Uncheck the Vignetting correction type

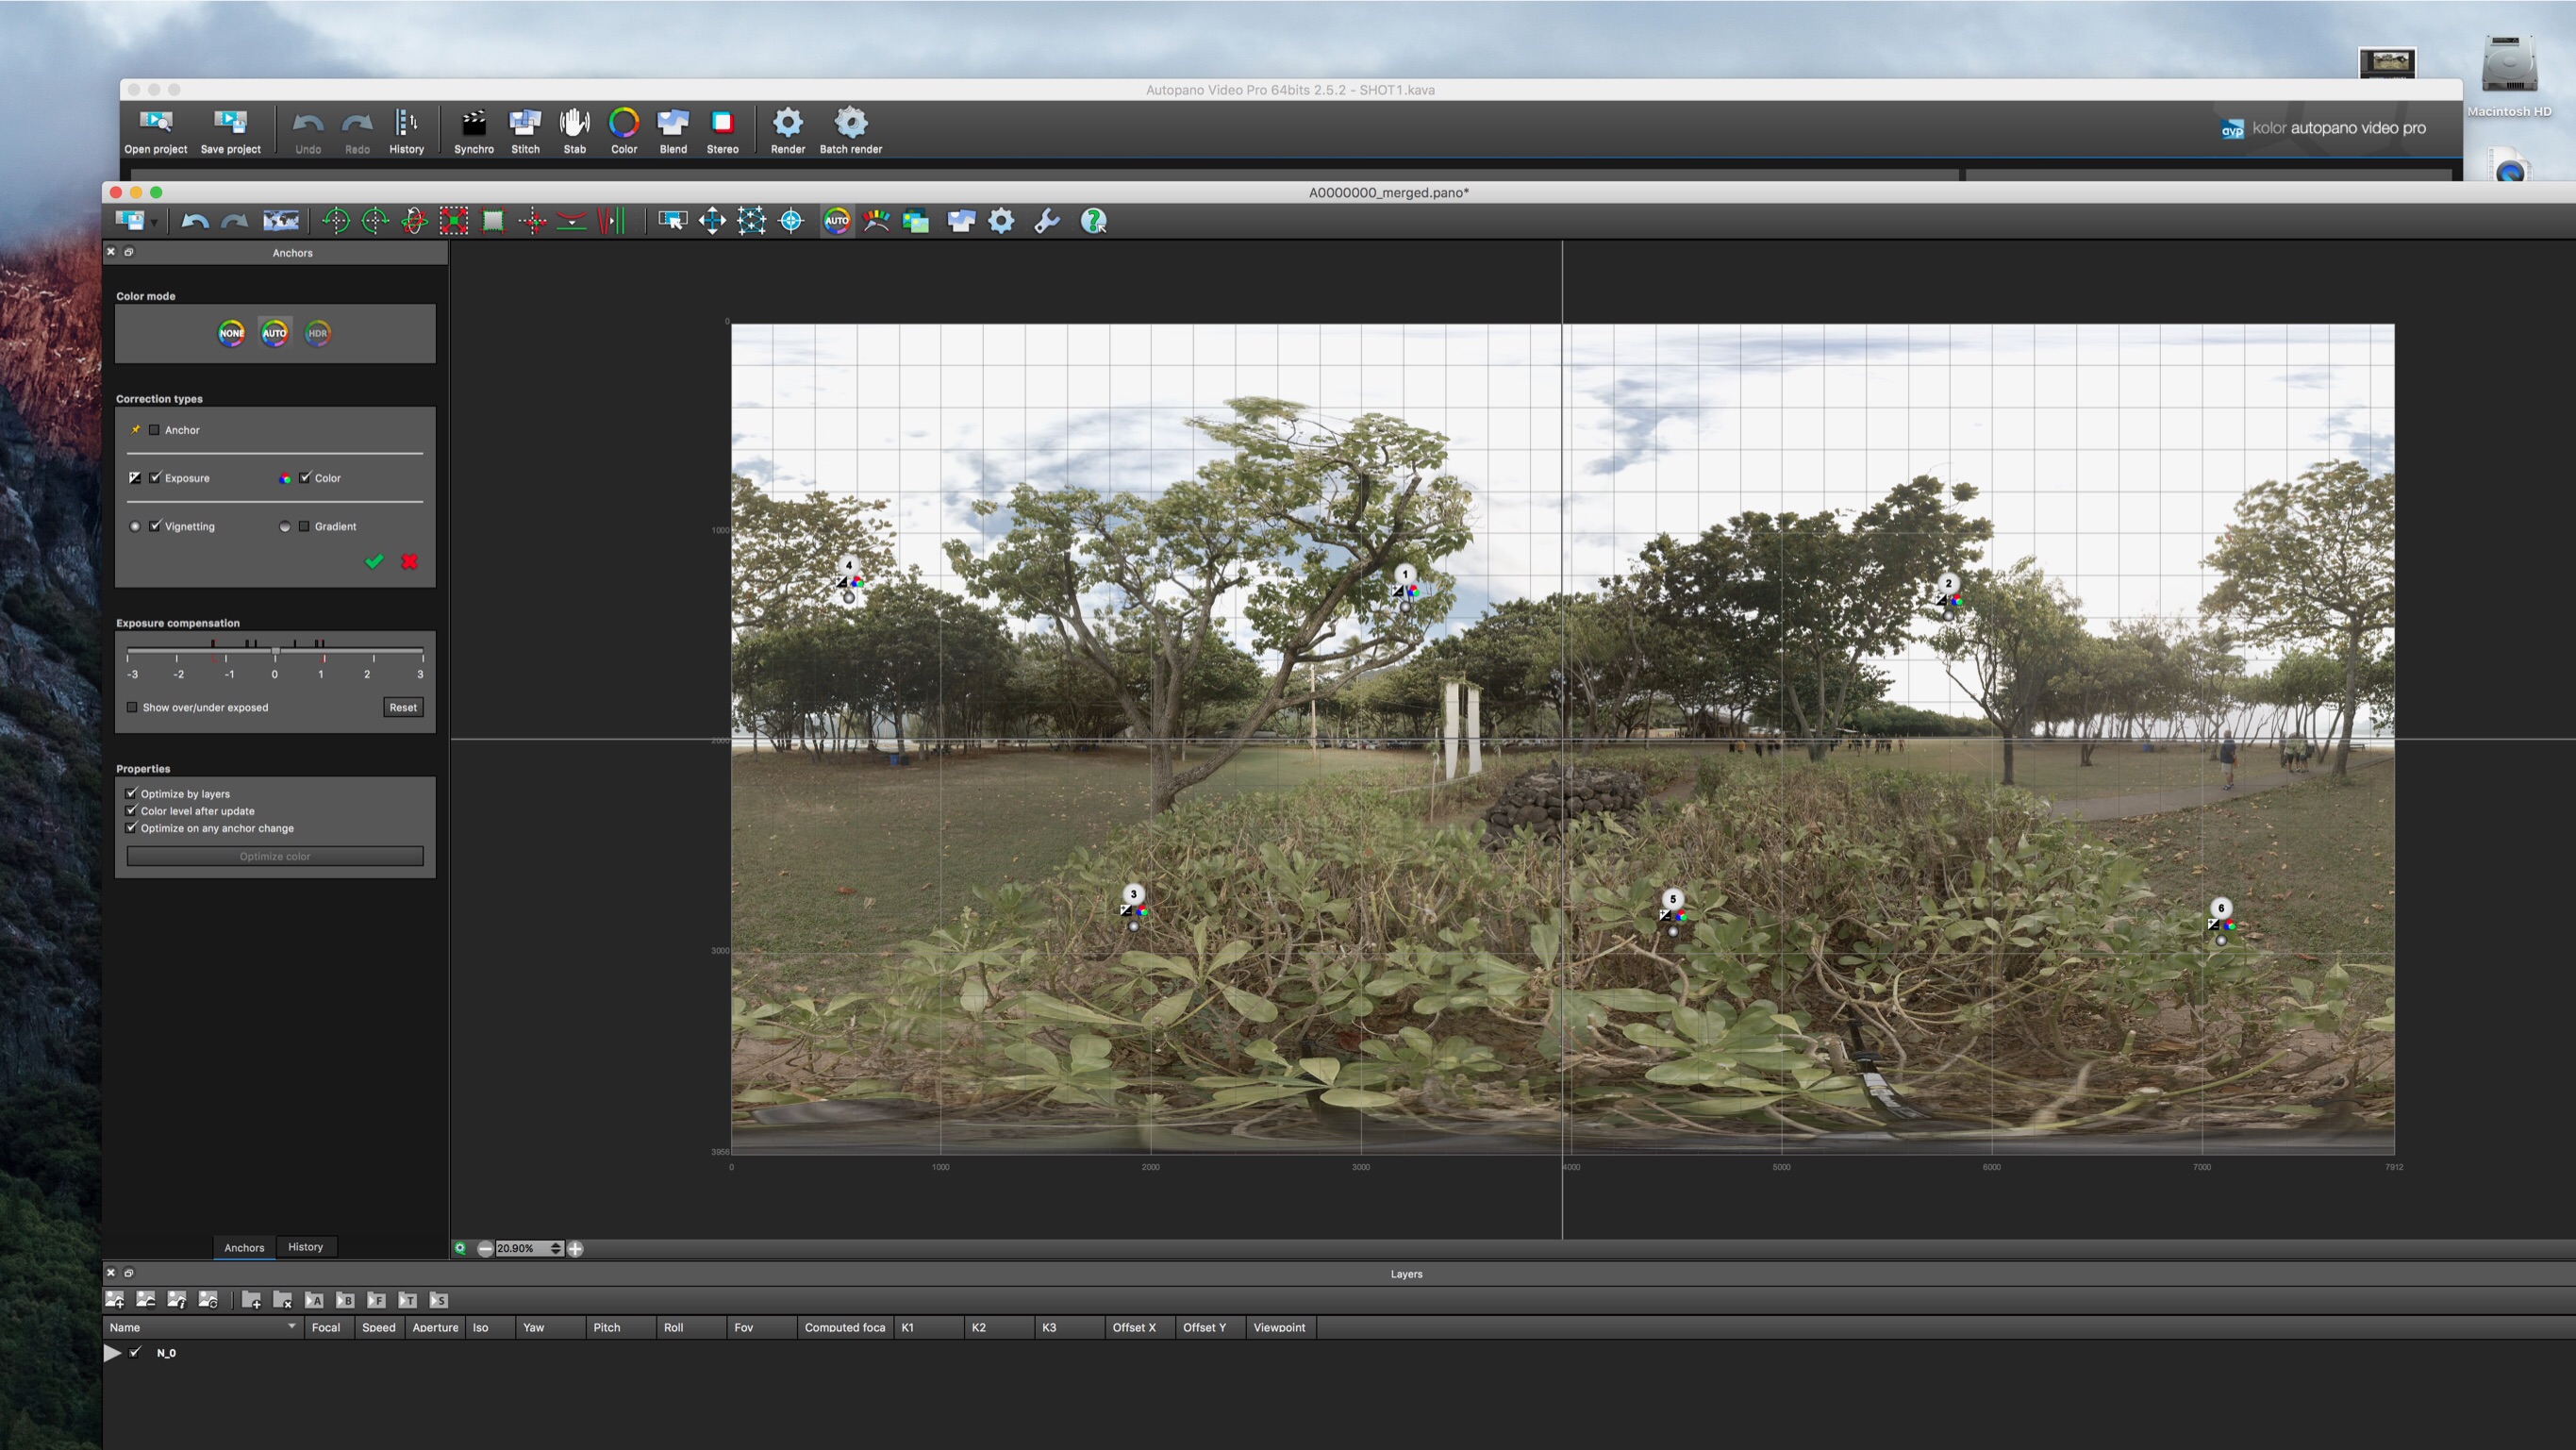click(156, 525)
